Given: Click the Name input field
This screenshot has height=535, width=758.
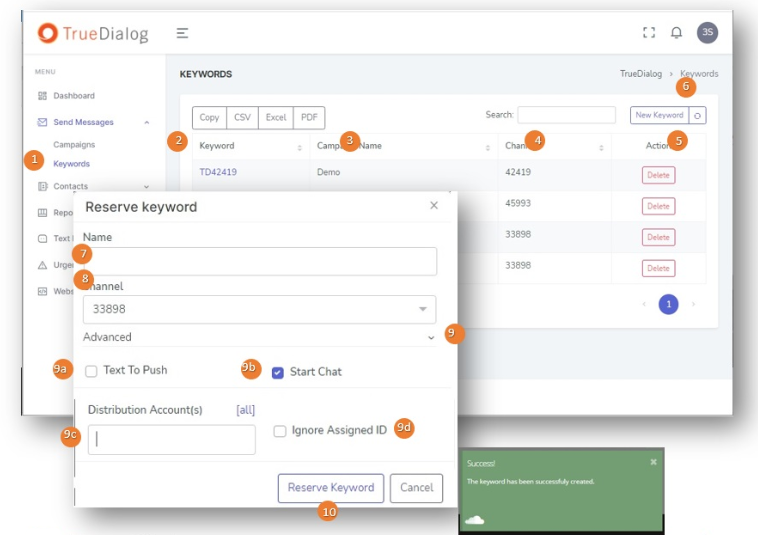Looking at the screenshot, I should (x=259, y=262).
